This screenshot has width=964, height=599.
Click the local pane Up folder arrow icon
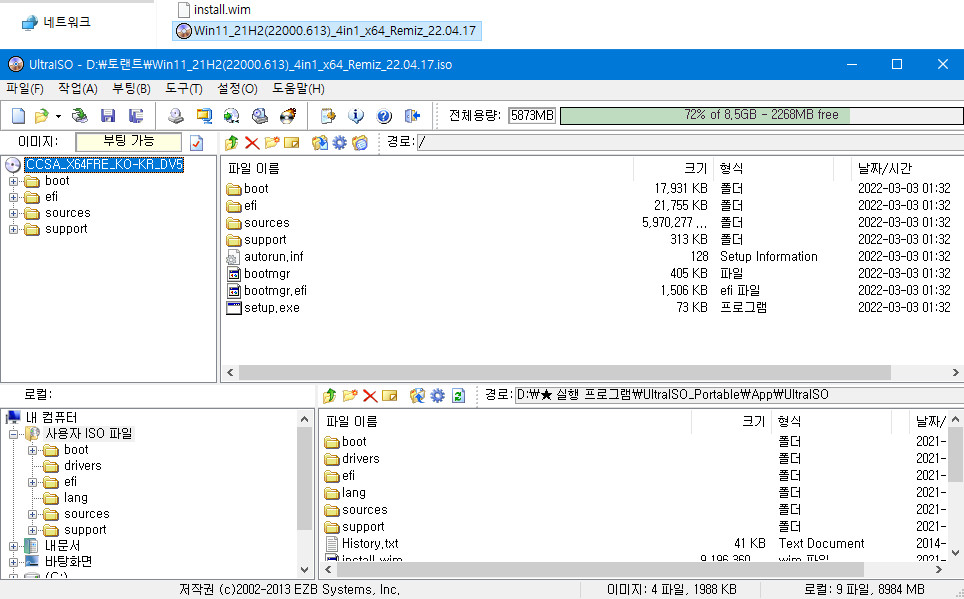coord(330,395)
